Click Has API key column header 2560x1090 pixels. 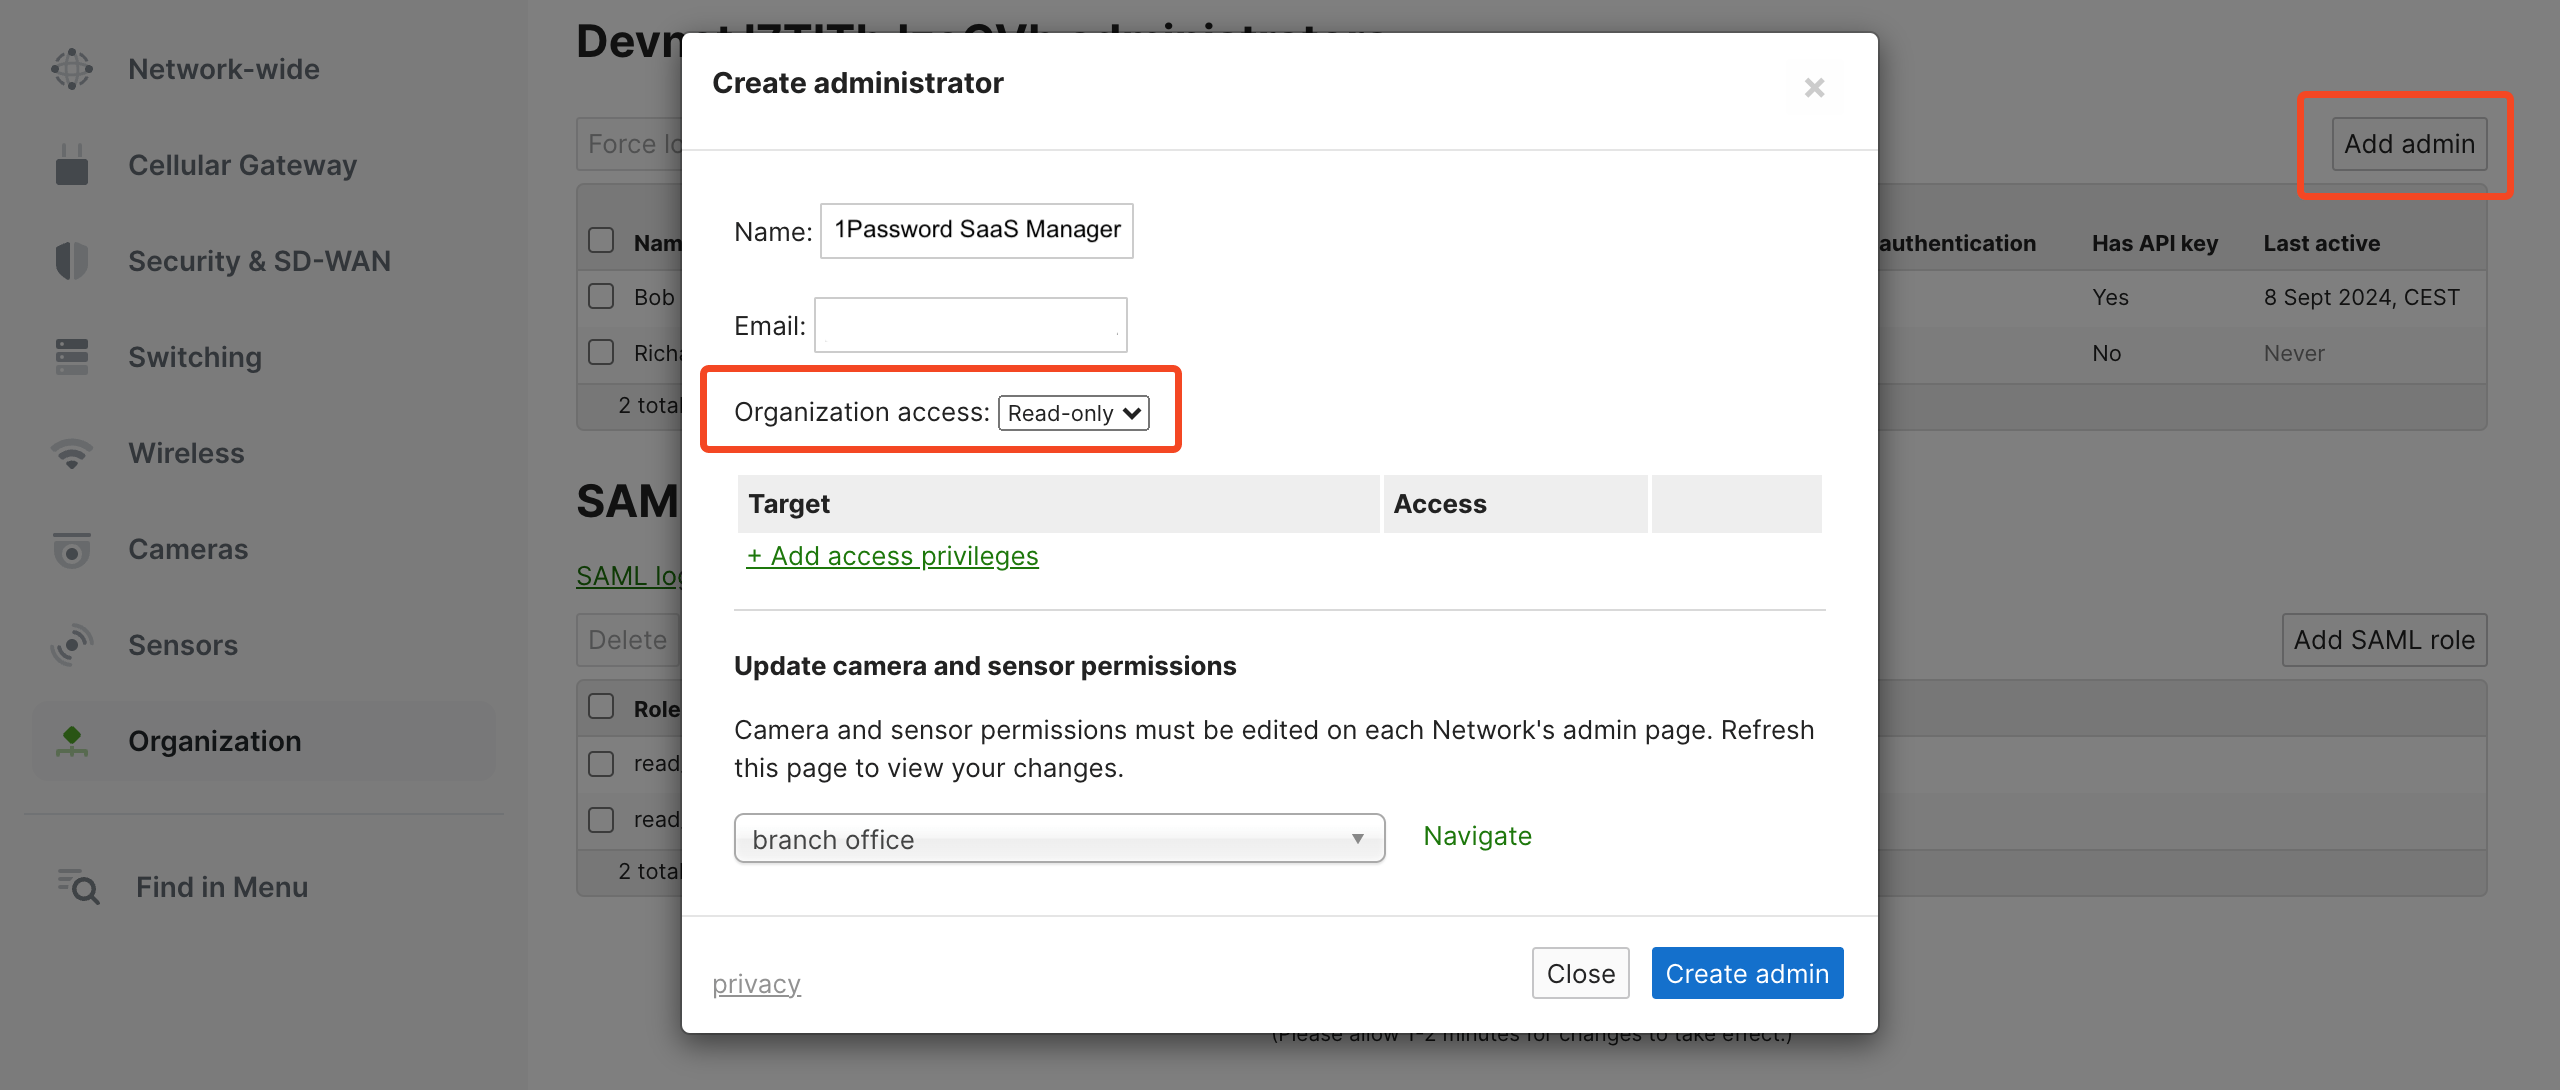pos(2155,243)
